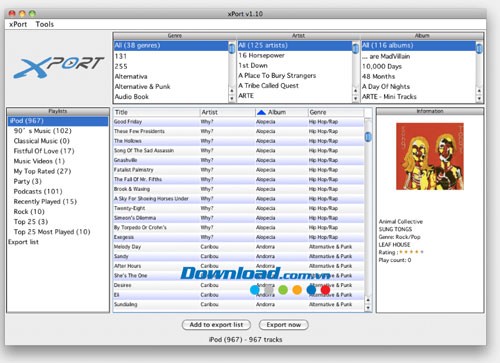Select the Alternativa genre

[x=171, y=76]
